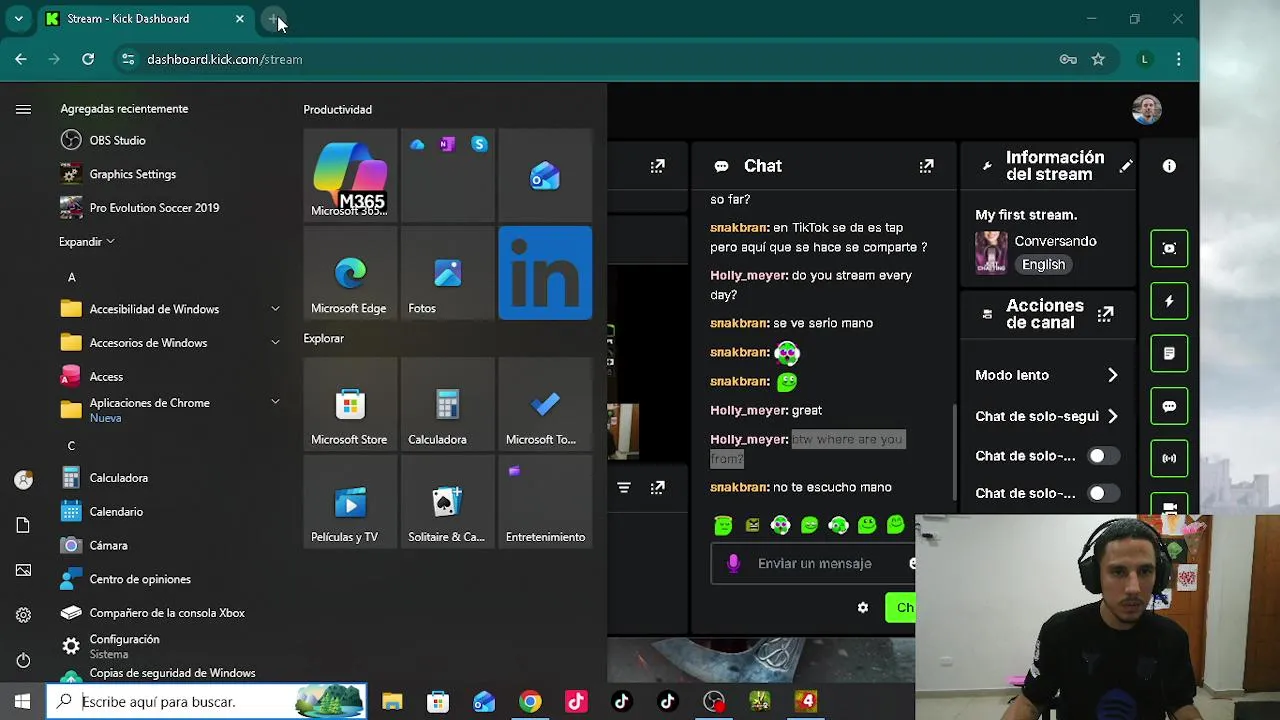Click the English language tag
Screen dimensions: 1280x720
click(1043, 265)
